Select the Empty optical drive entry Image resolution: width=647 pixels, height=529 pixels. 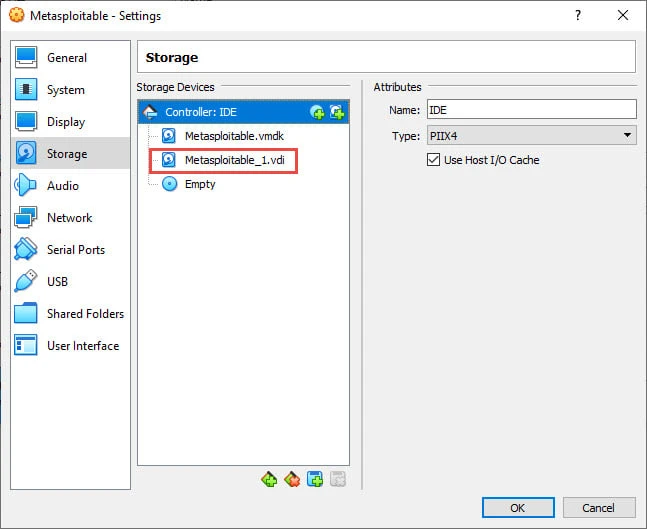pyautogui.click(x=200, y=184)
